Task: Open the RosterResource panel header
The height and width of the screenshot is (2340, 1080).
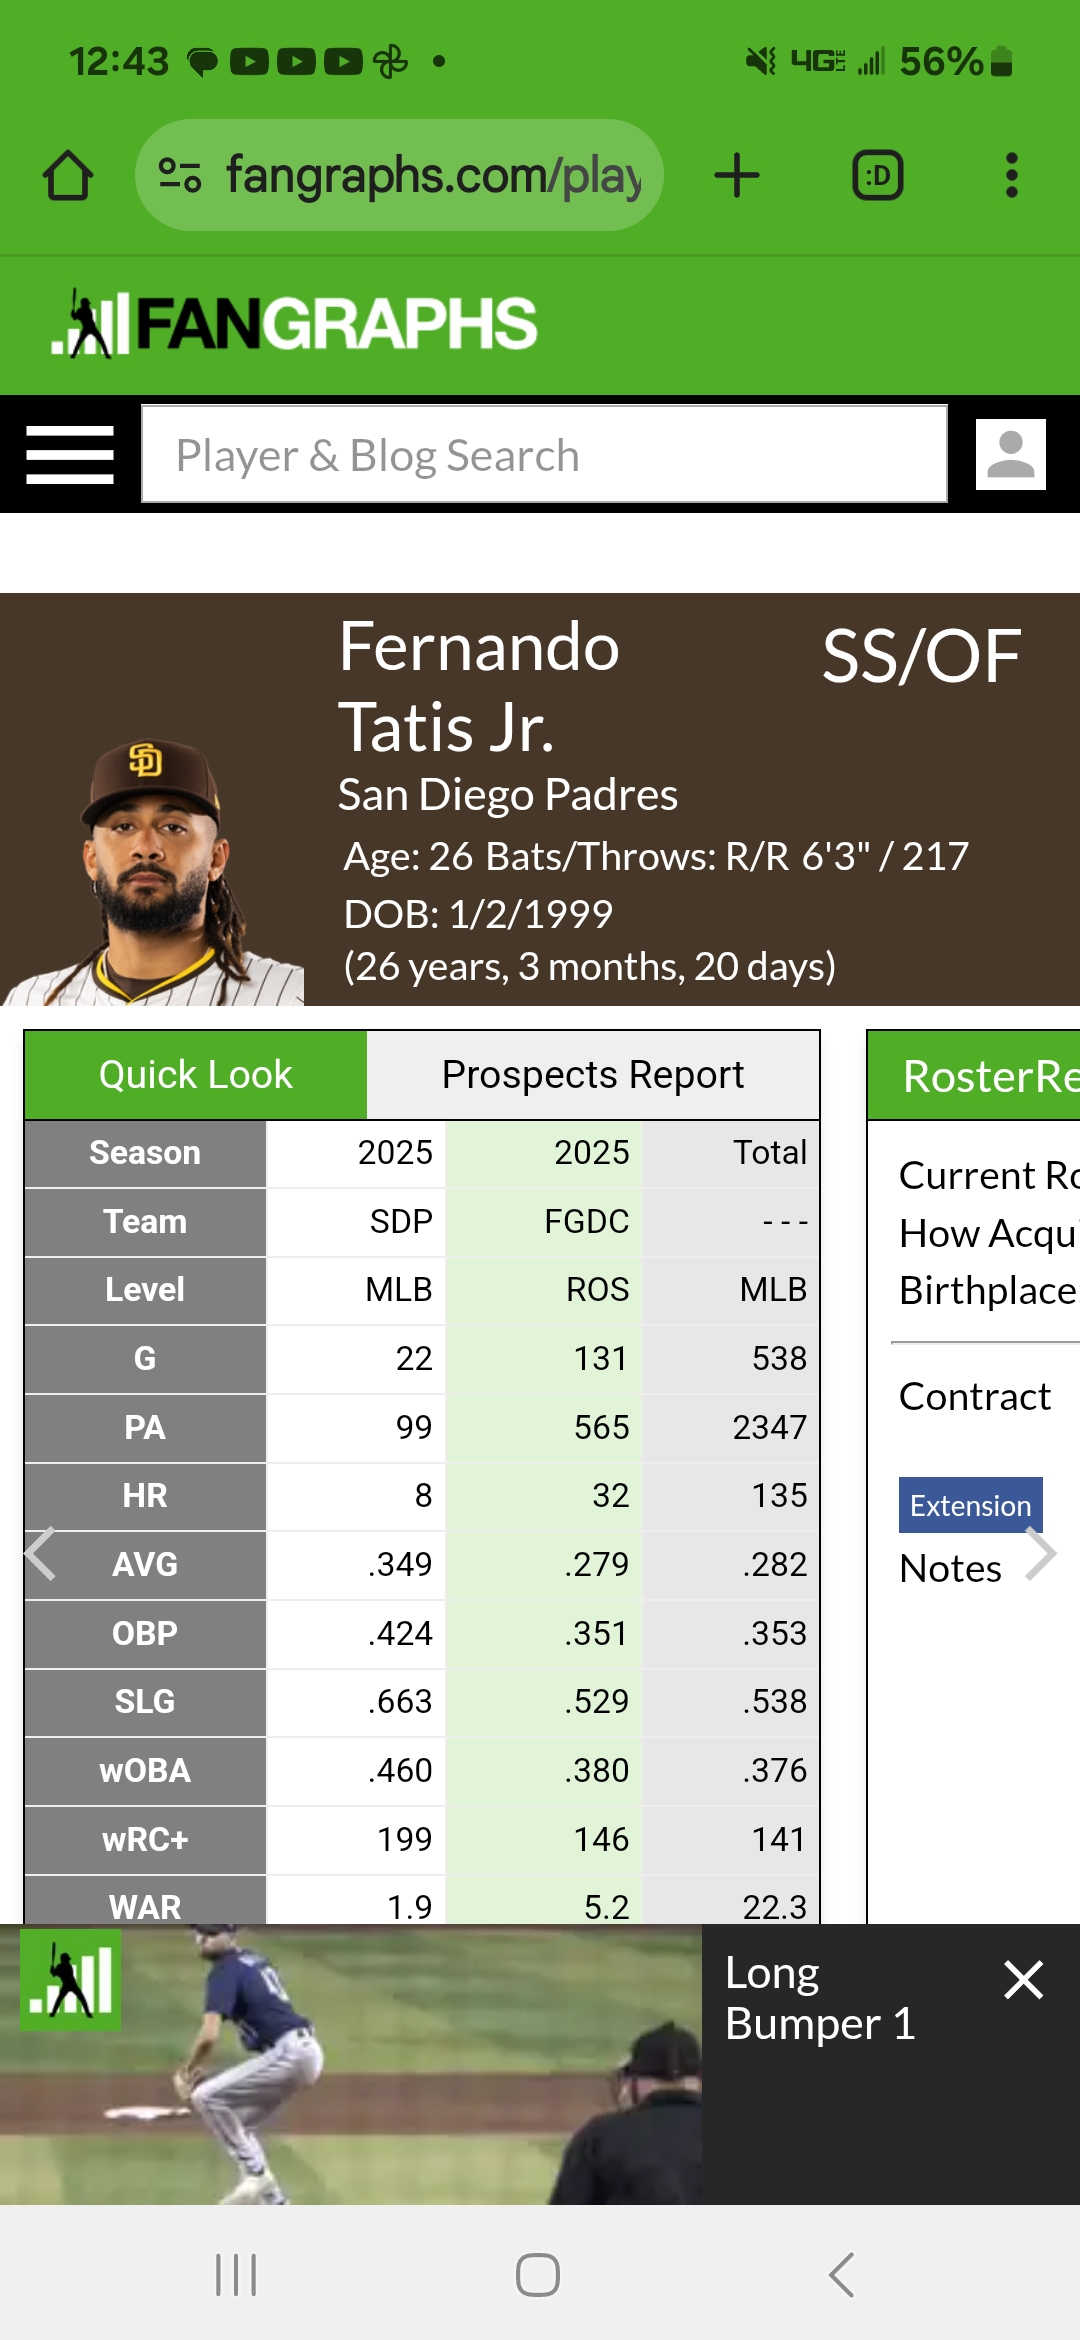Action: (x=974, y=1076)
